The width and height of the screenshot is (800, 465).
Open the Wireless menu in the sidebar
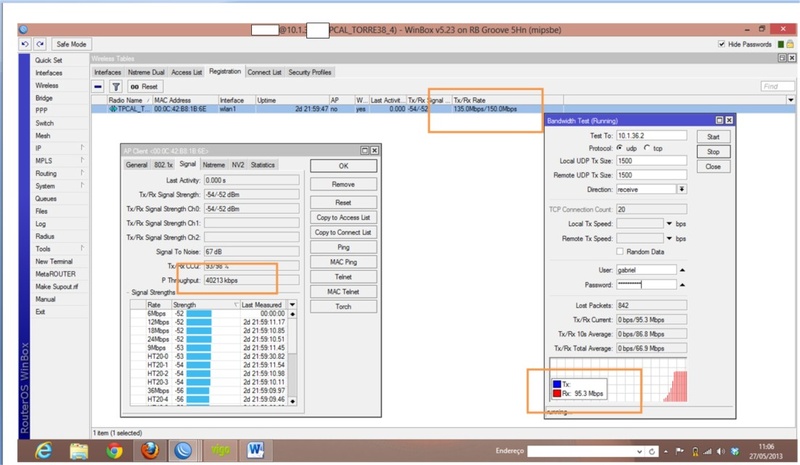pos(47,85)
